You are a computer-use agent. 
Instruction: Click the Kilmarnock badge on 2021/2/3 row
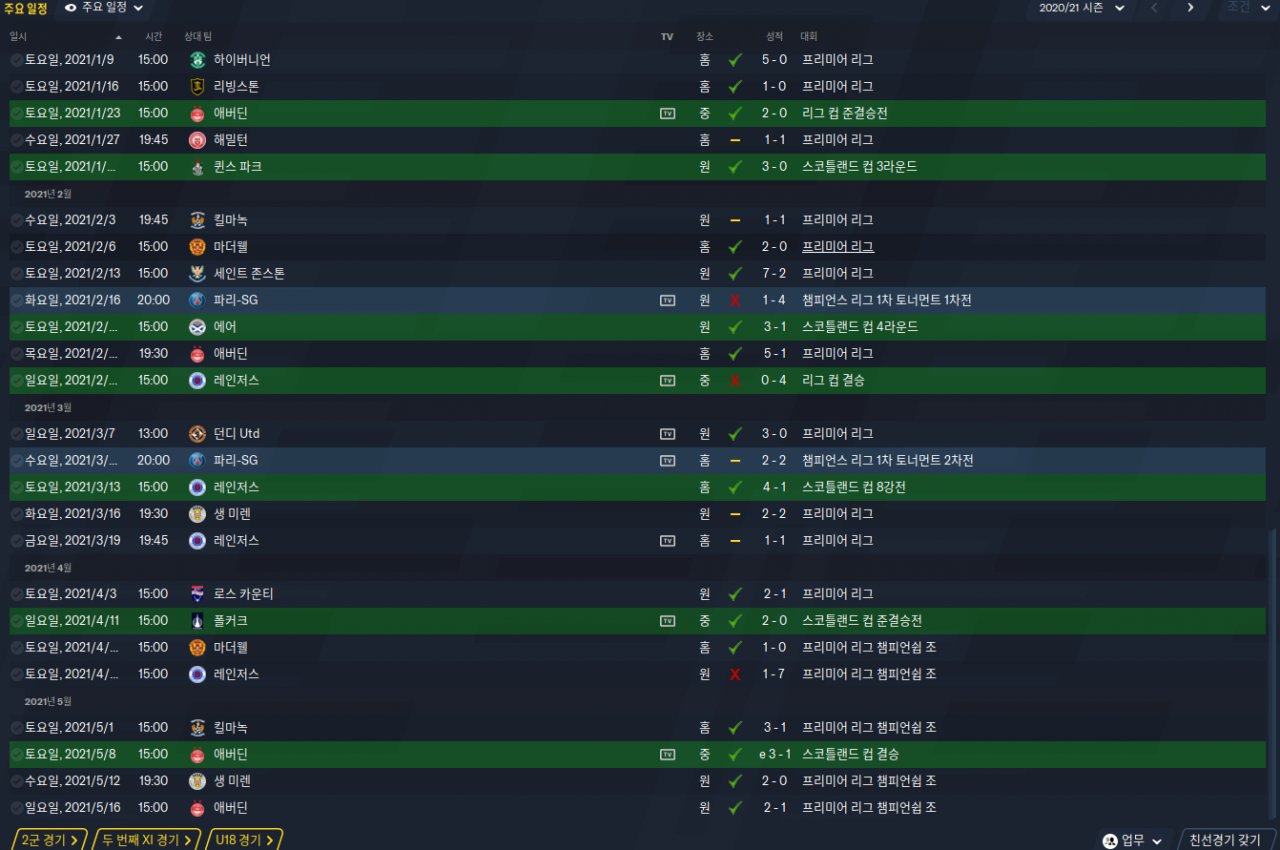coord(197,220)
